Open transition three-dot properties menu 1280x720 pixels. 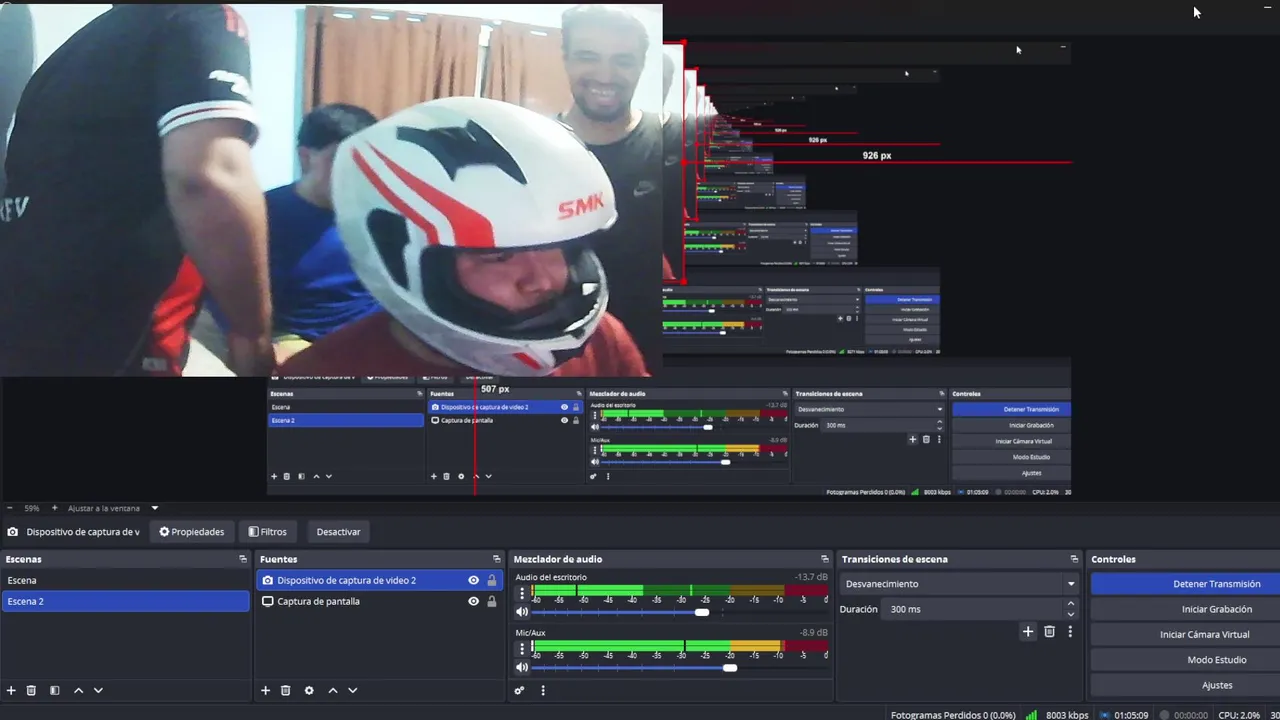tap(1070, 631)
